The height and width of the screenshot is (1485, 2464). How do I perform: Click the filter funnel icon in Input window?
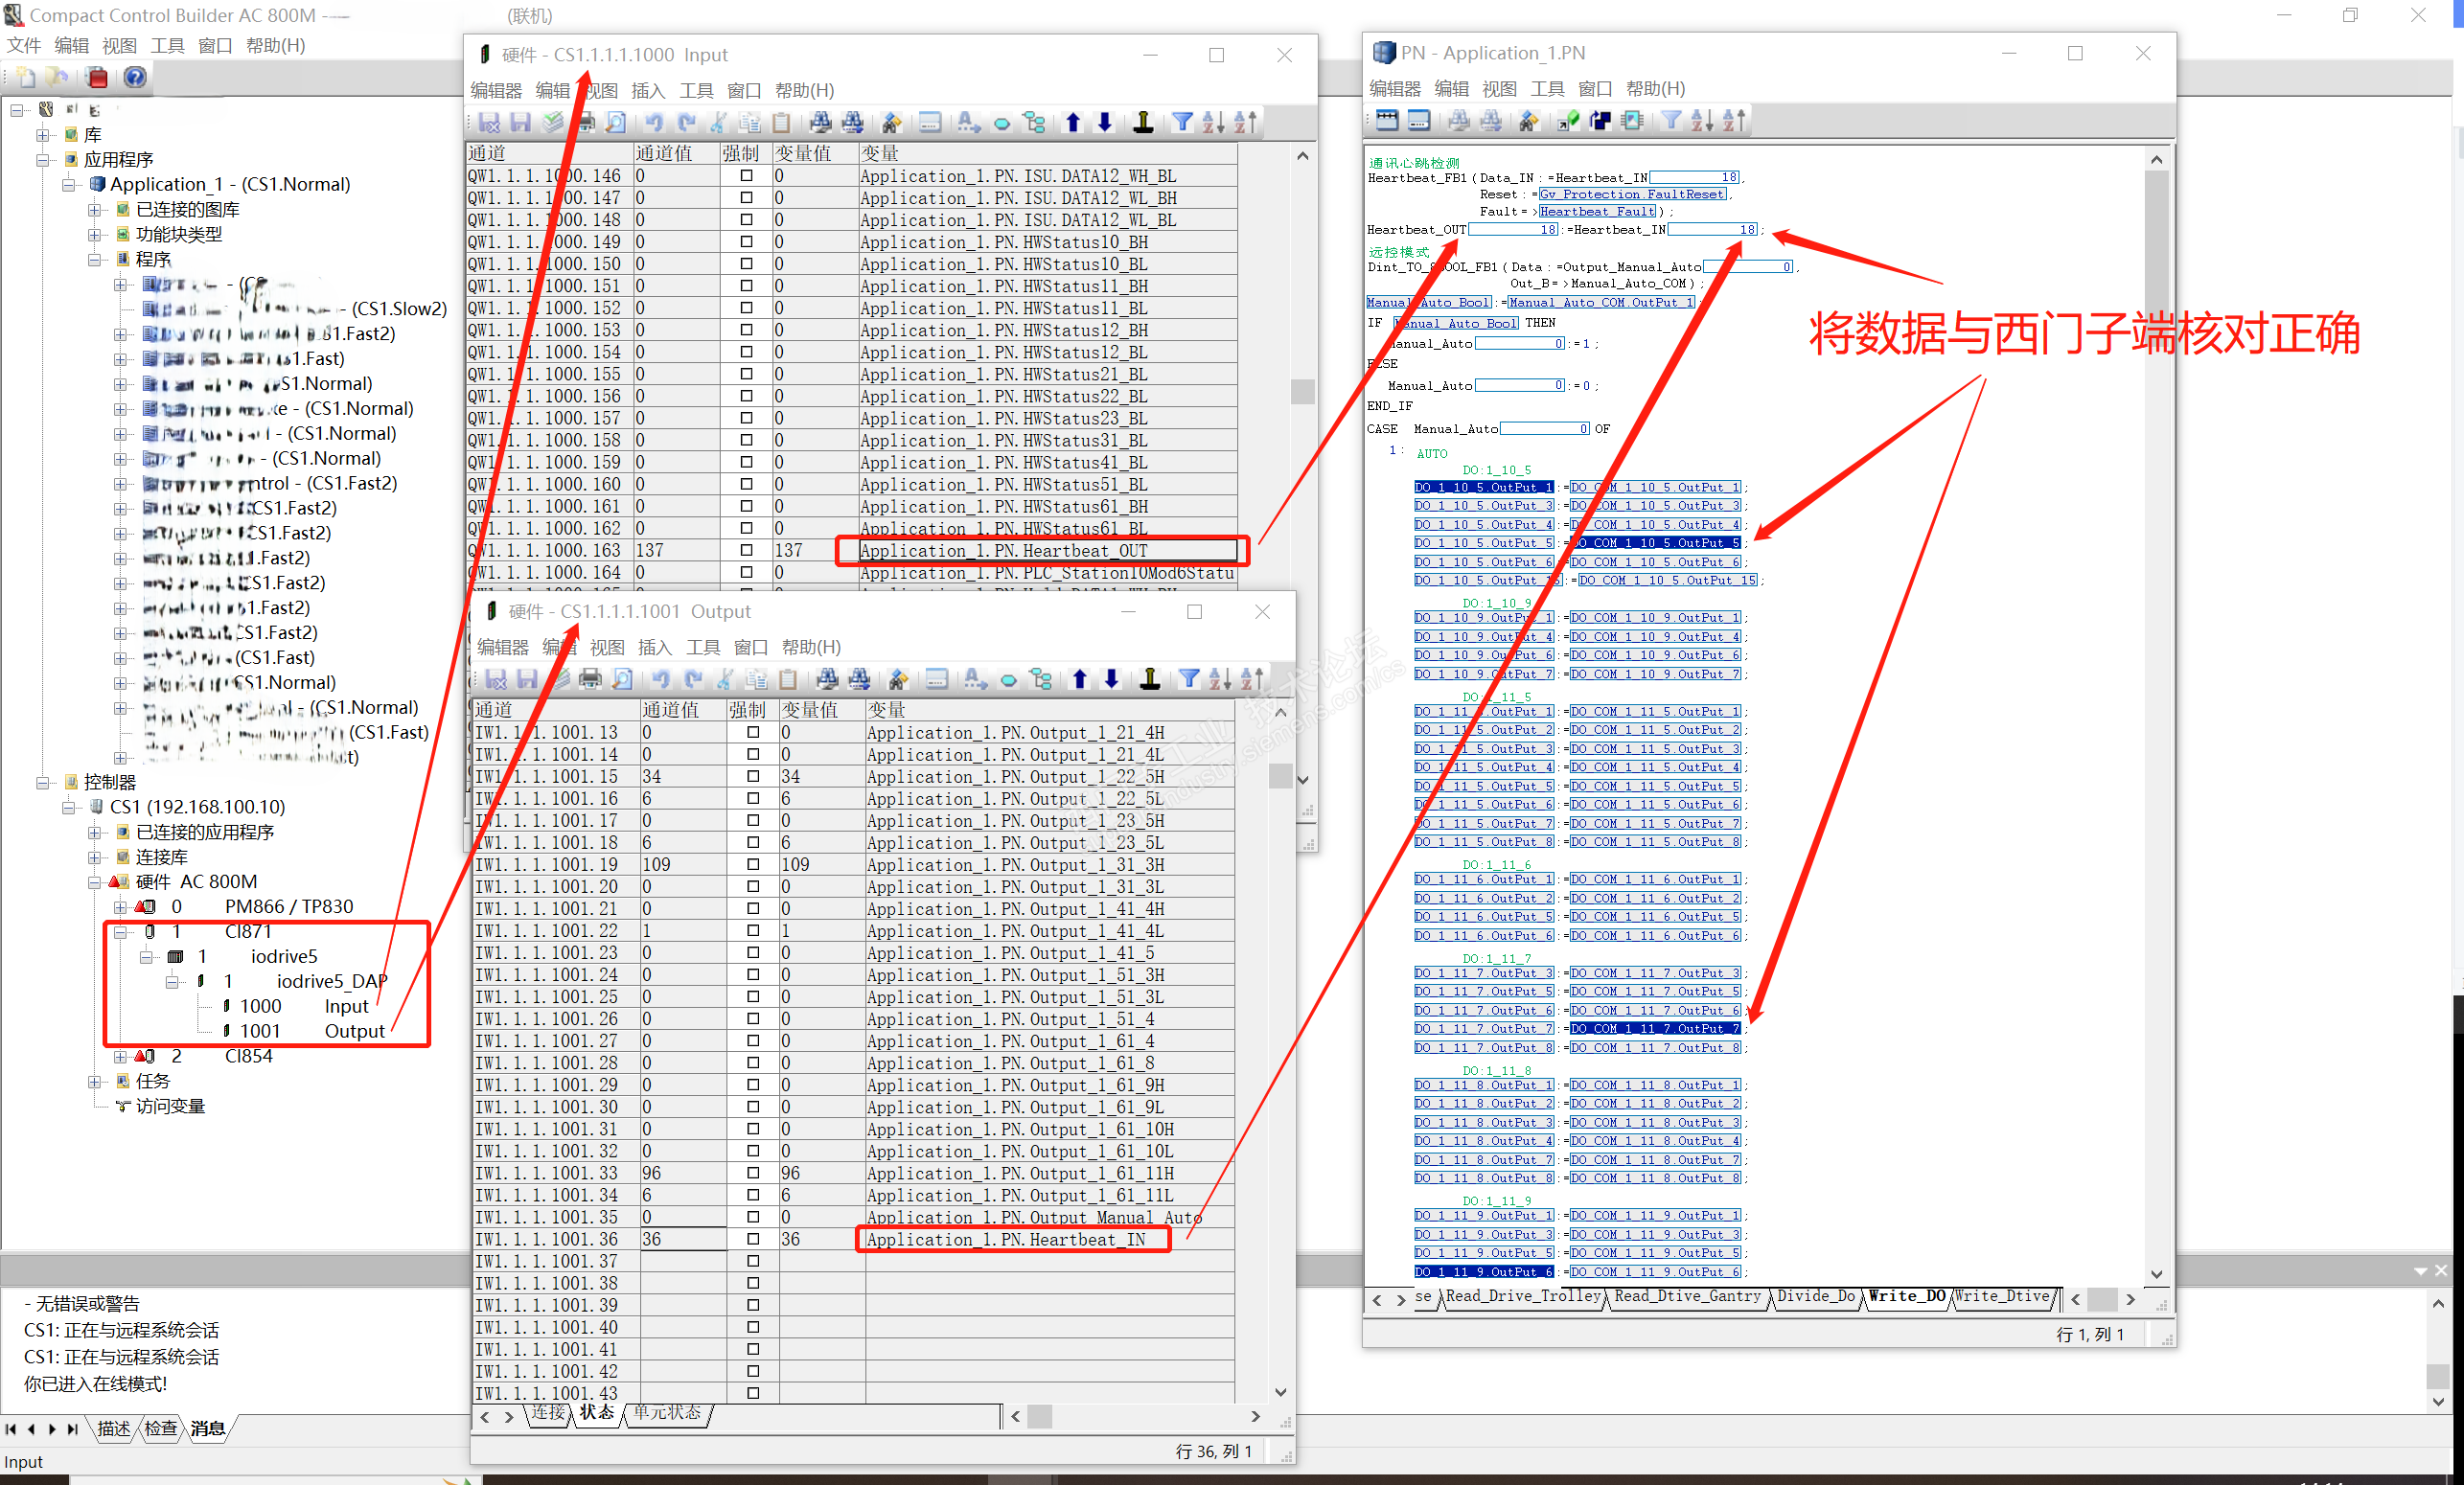(x=1182, y=122)
